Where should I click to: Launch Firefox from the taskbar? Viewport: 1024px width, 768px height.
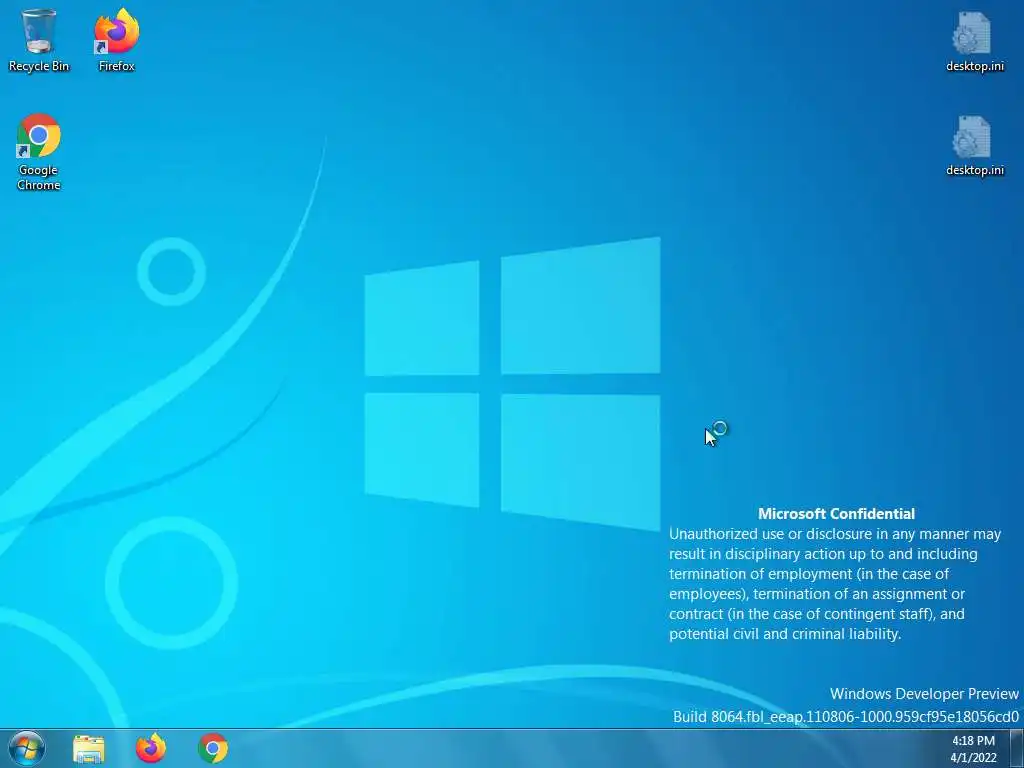(151, 748)
